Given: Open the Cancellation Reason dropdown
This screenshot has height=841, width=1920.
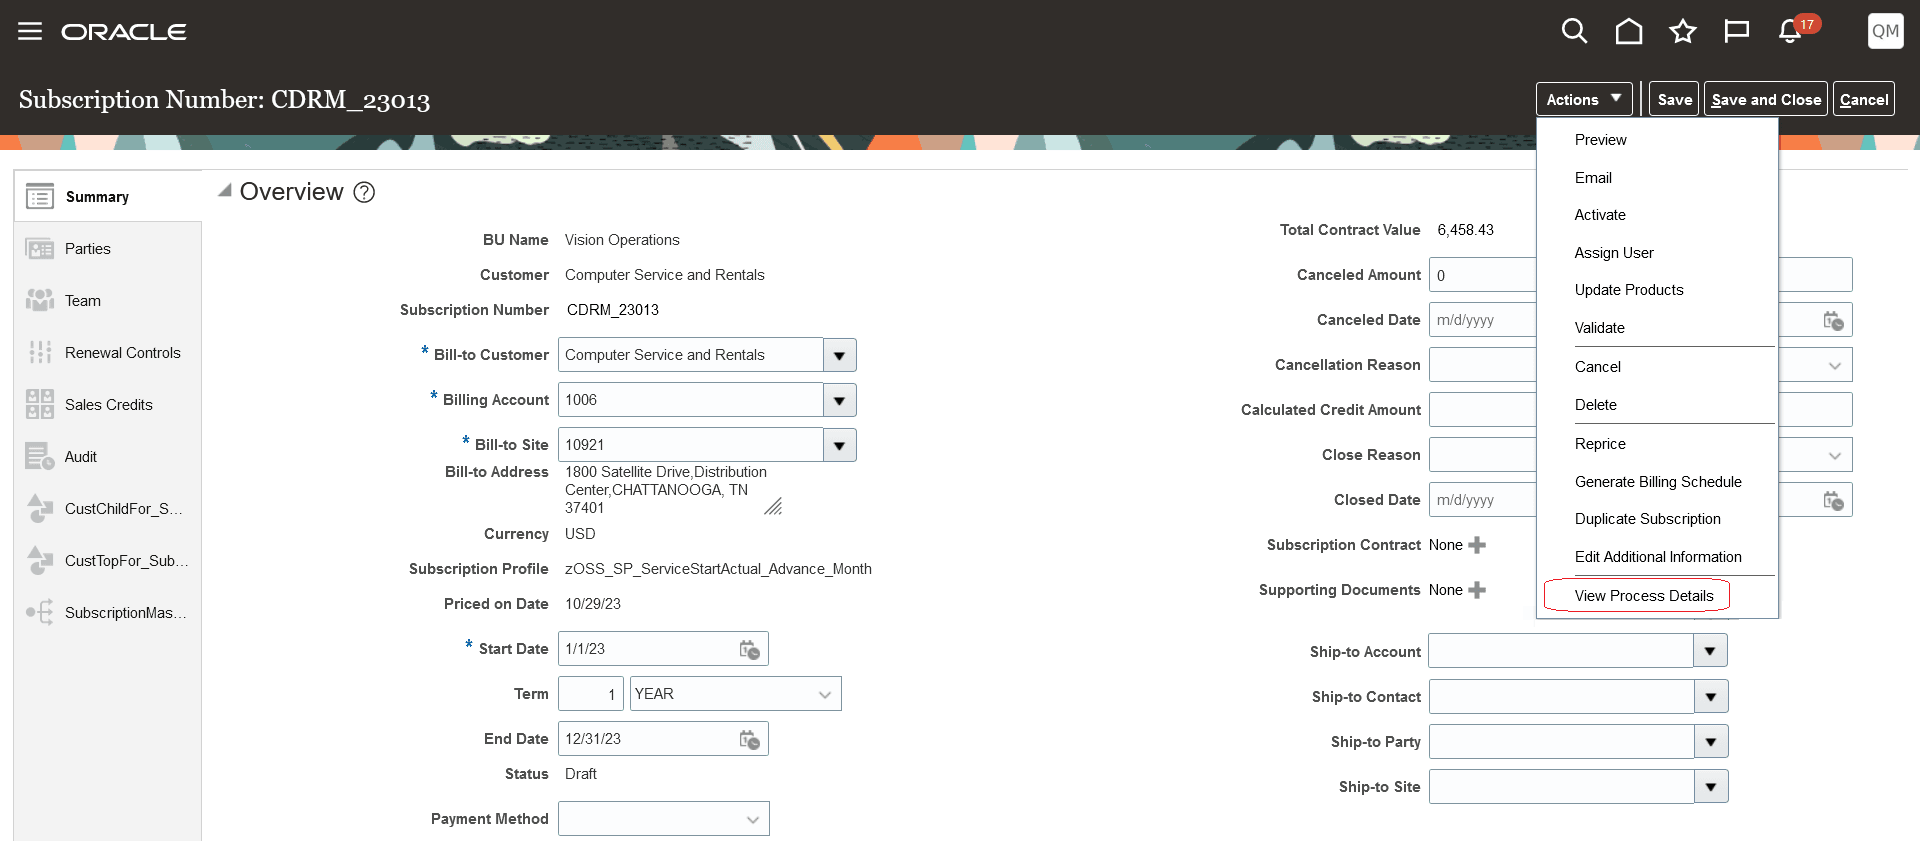Looking at the screenshot, I should tap(1834, 365).
